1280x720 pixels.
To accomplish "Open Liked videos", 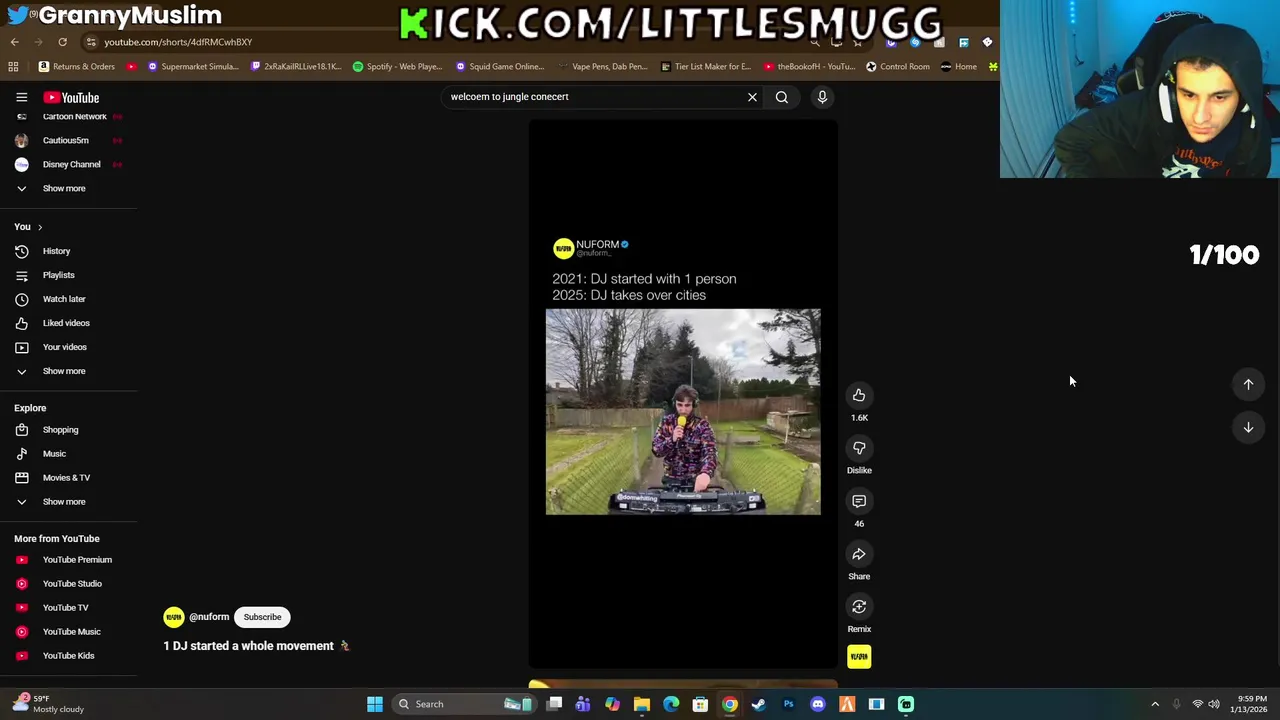I will [68, 324].
